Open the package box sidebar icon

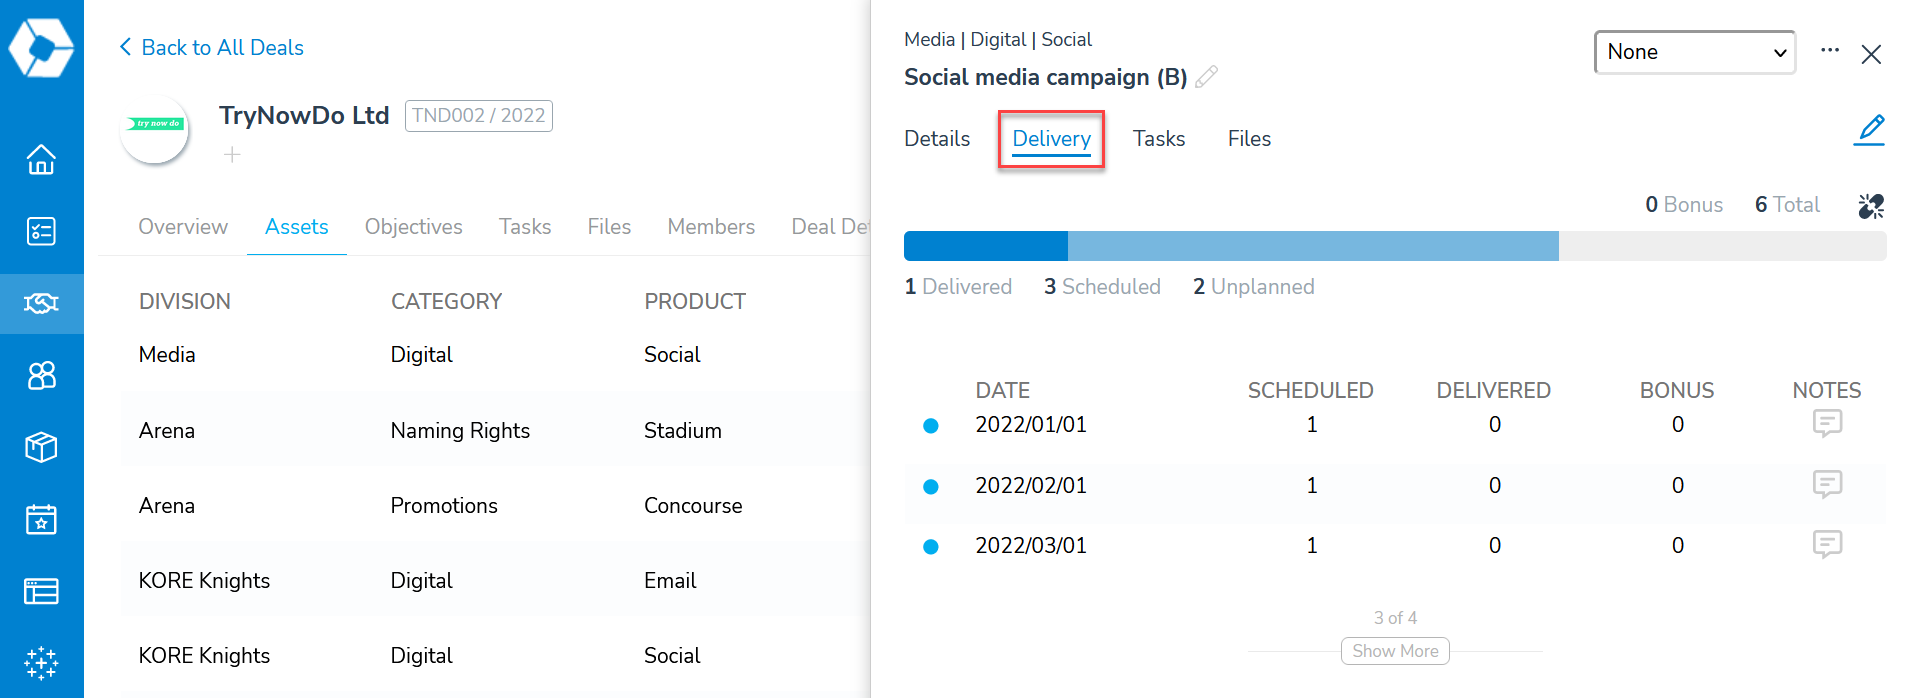pyautogui.click(x=41, y=447)
